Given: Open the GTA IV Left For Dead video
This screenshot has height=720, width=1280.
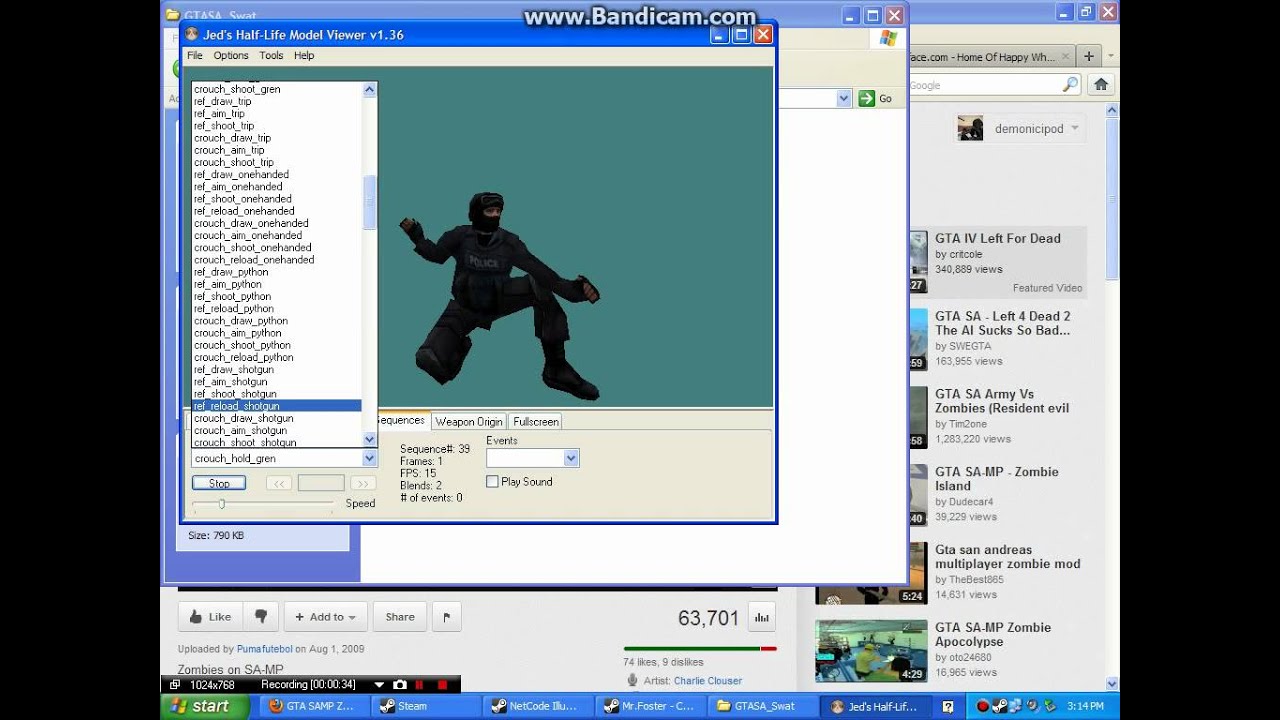Looking at the screenshot, I should (998, 238).
